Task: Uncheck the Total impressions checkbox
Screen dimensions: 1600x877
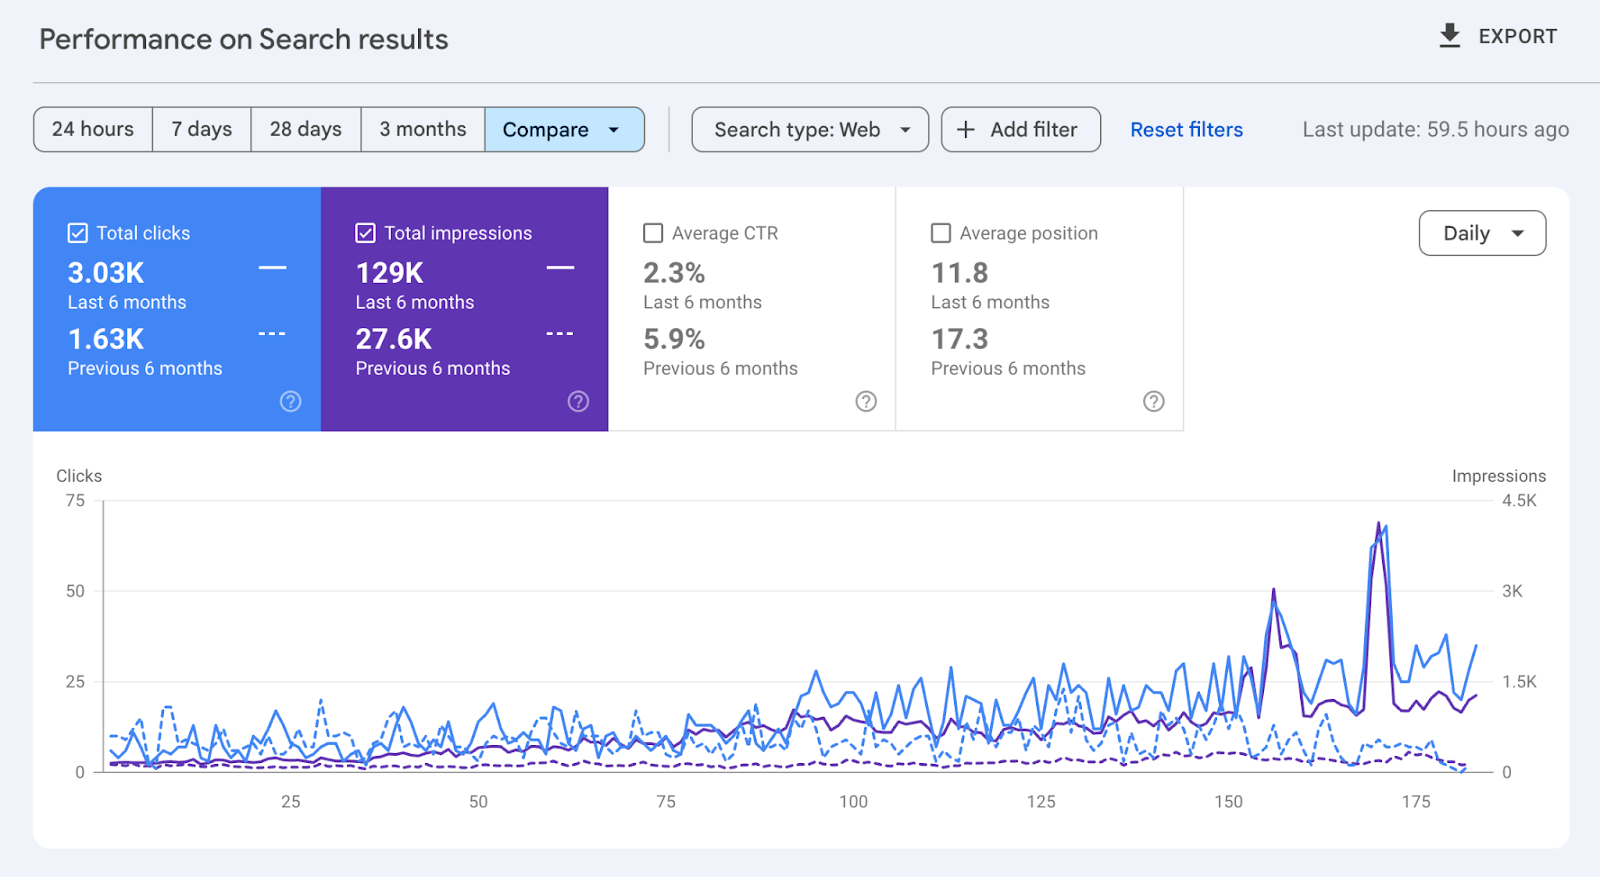Action: [x=365, y=233]
